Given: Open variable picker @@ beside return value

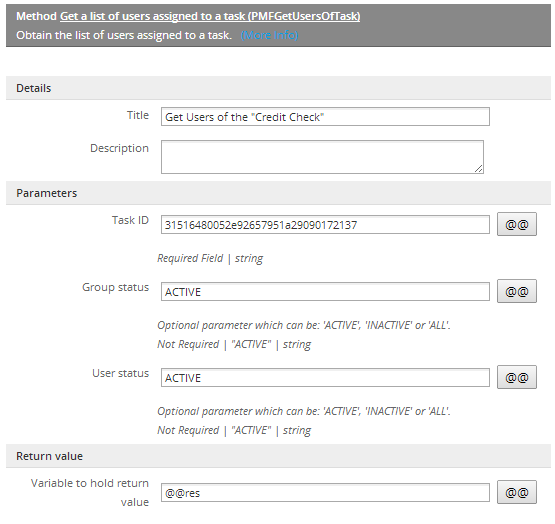Looking at the screenshot, I should (x=517, y=492).
